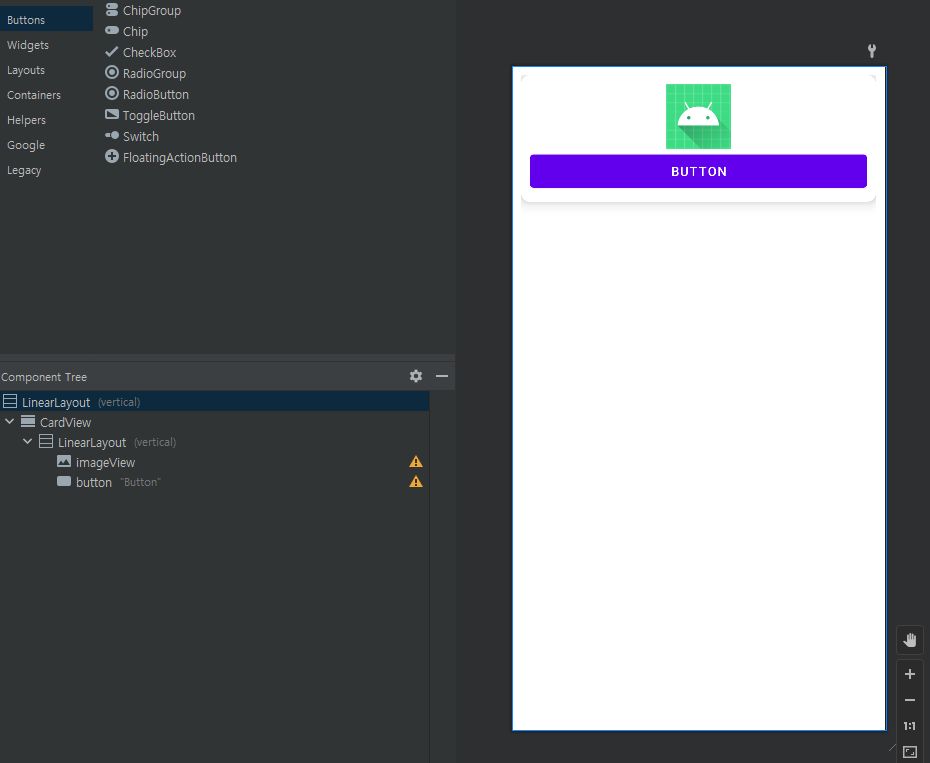
Task: Select the FloatingActionButton label
Action: pyautogui.click(x=180, y=157)
